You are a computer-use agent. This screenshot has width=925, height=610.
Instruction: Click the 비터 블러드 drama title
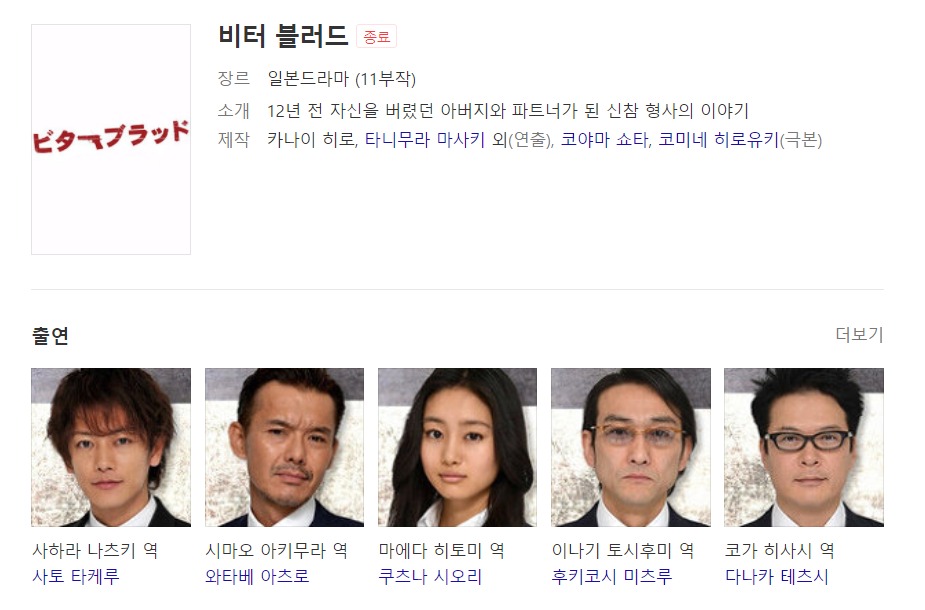(x=283, y=36)
